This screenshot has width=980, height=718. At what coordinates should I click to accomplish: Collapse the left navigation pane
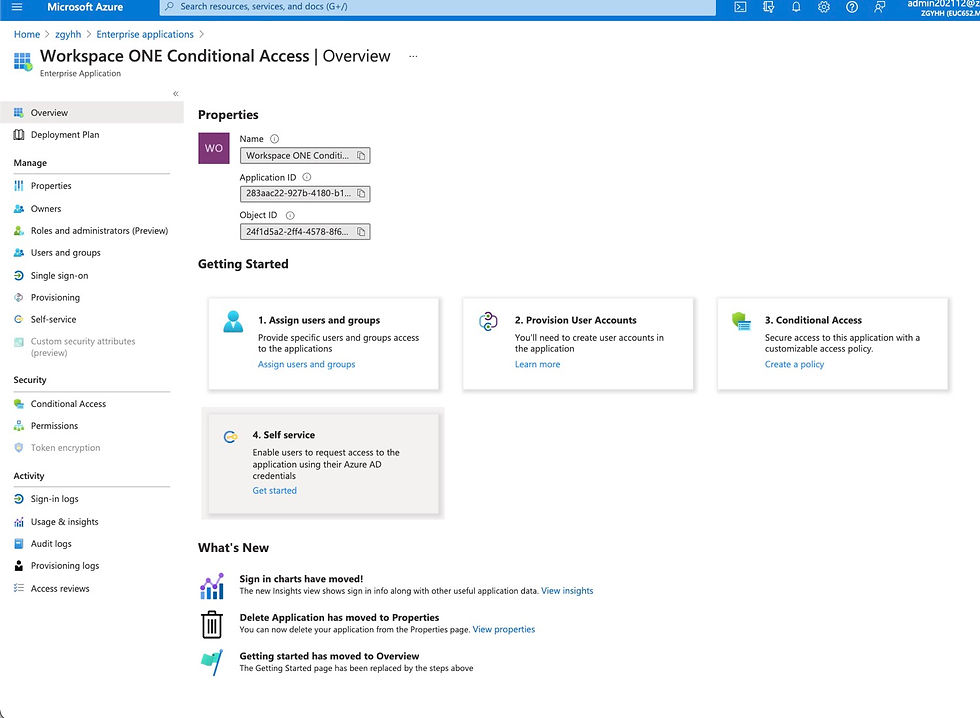click(176, 94)
